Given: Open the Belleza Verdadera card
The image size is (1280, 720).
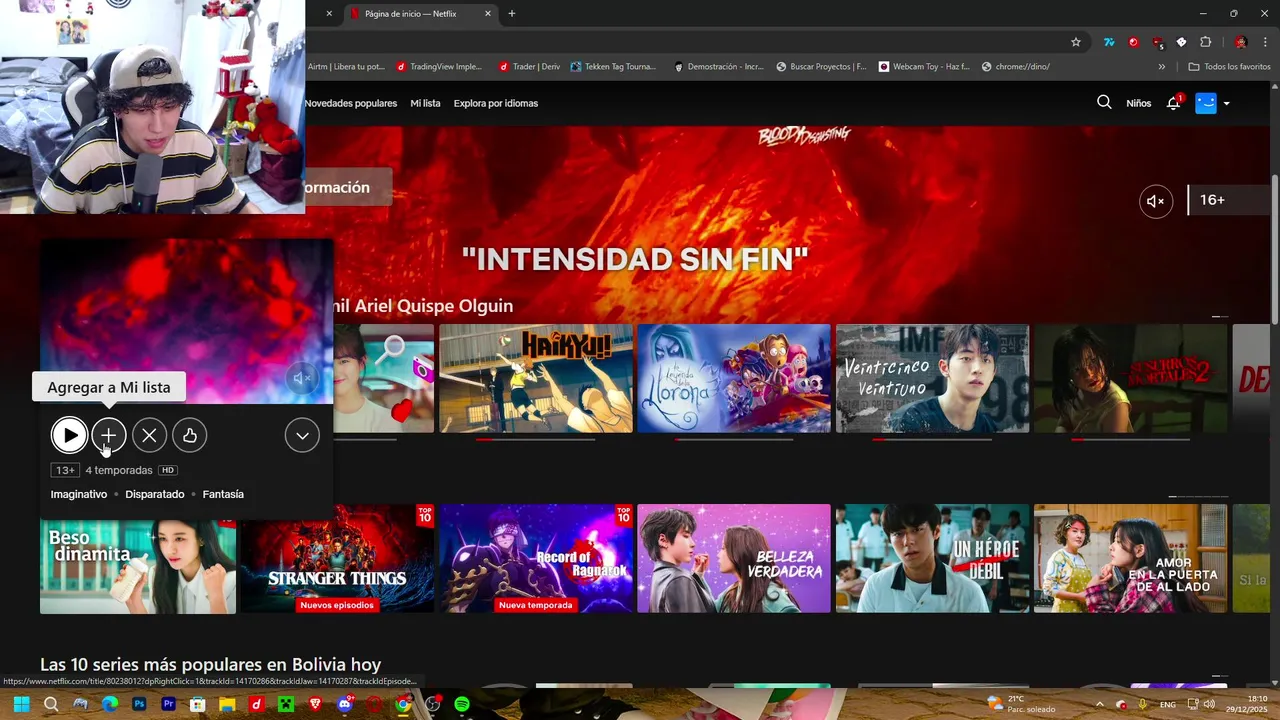Looking at the screenshot, I should point(734,558).
